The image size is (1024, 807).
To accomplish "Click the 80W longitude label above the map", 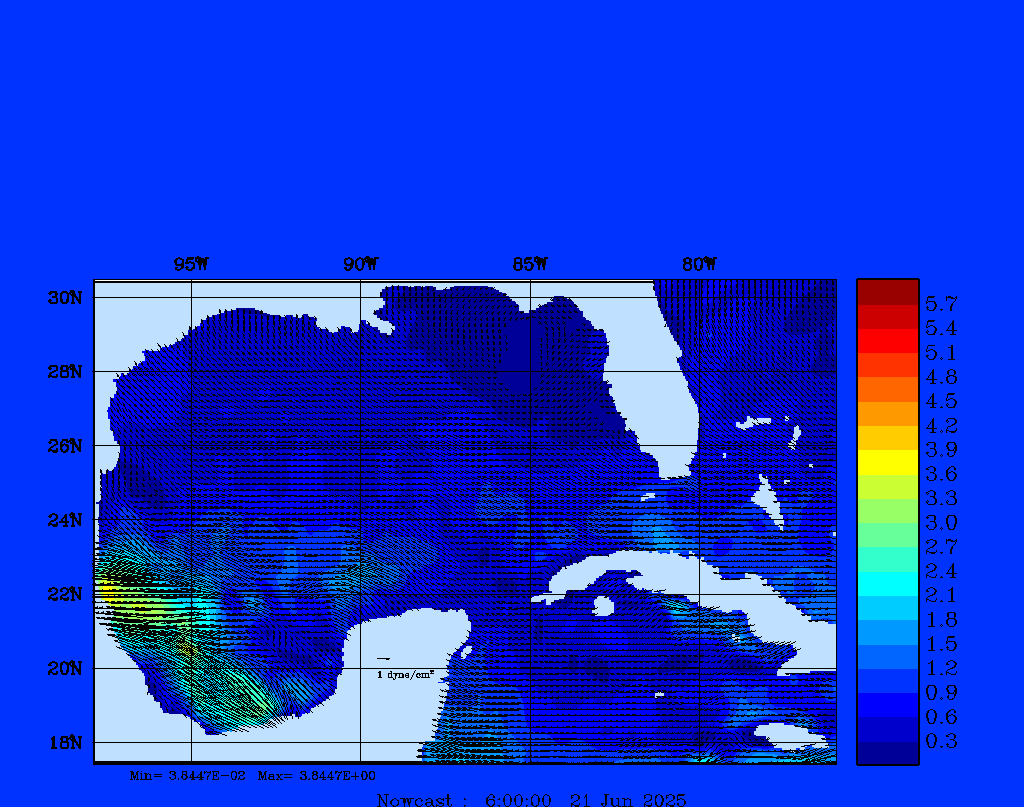I will [699, 264].
